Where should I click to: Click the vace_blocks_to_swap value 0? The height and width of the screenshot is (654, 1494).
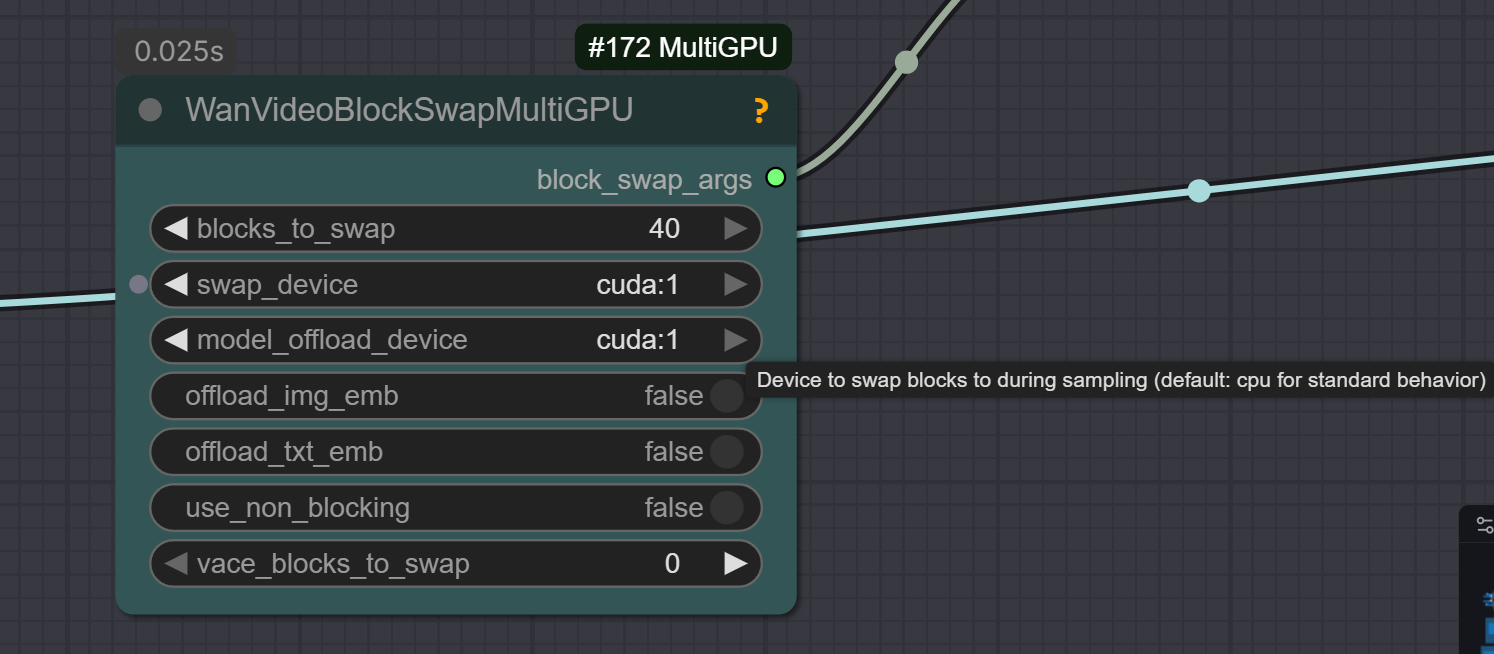tap(672, 564)
